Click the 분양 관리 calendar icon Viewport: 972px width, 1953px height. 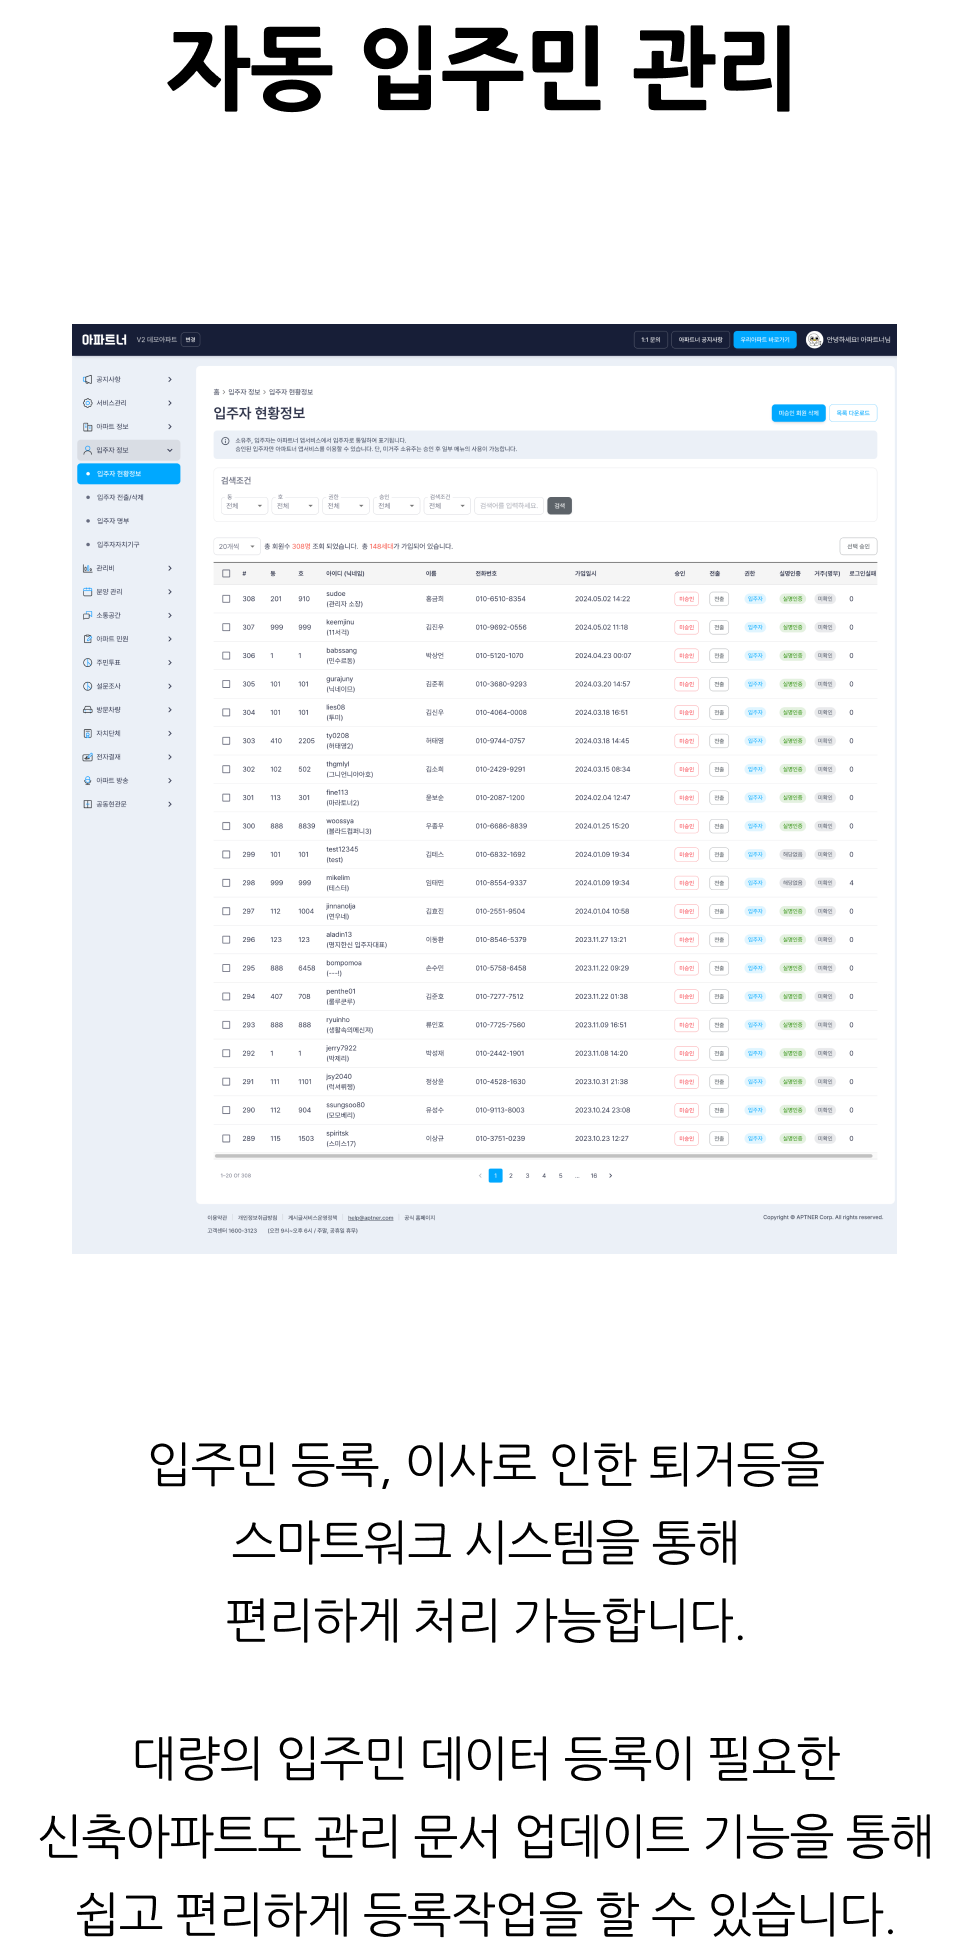click(88, 592)
